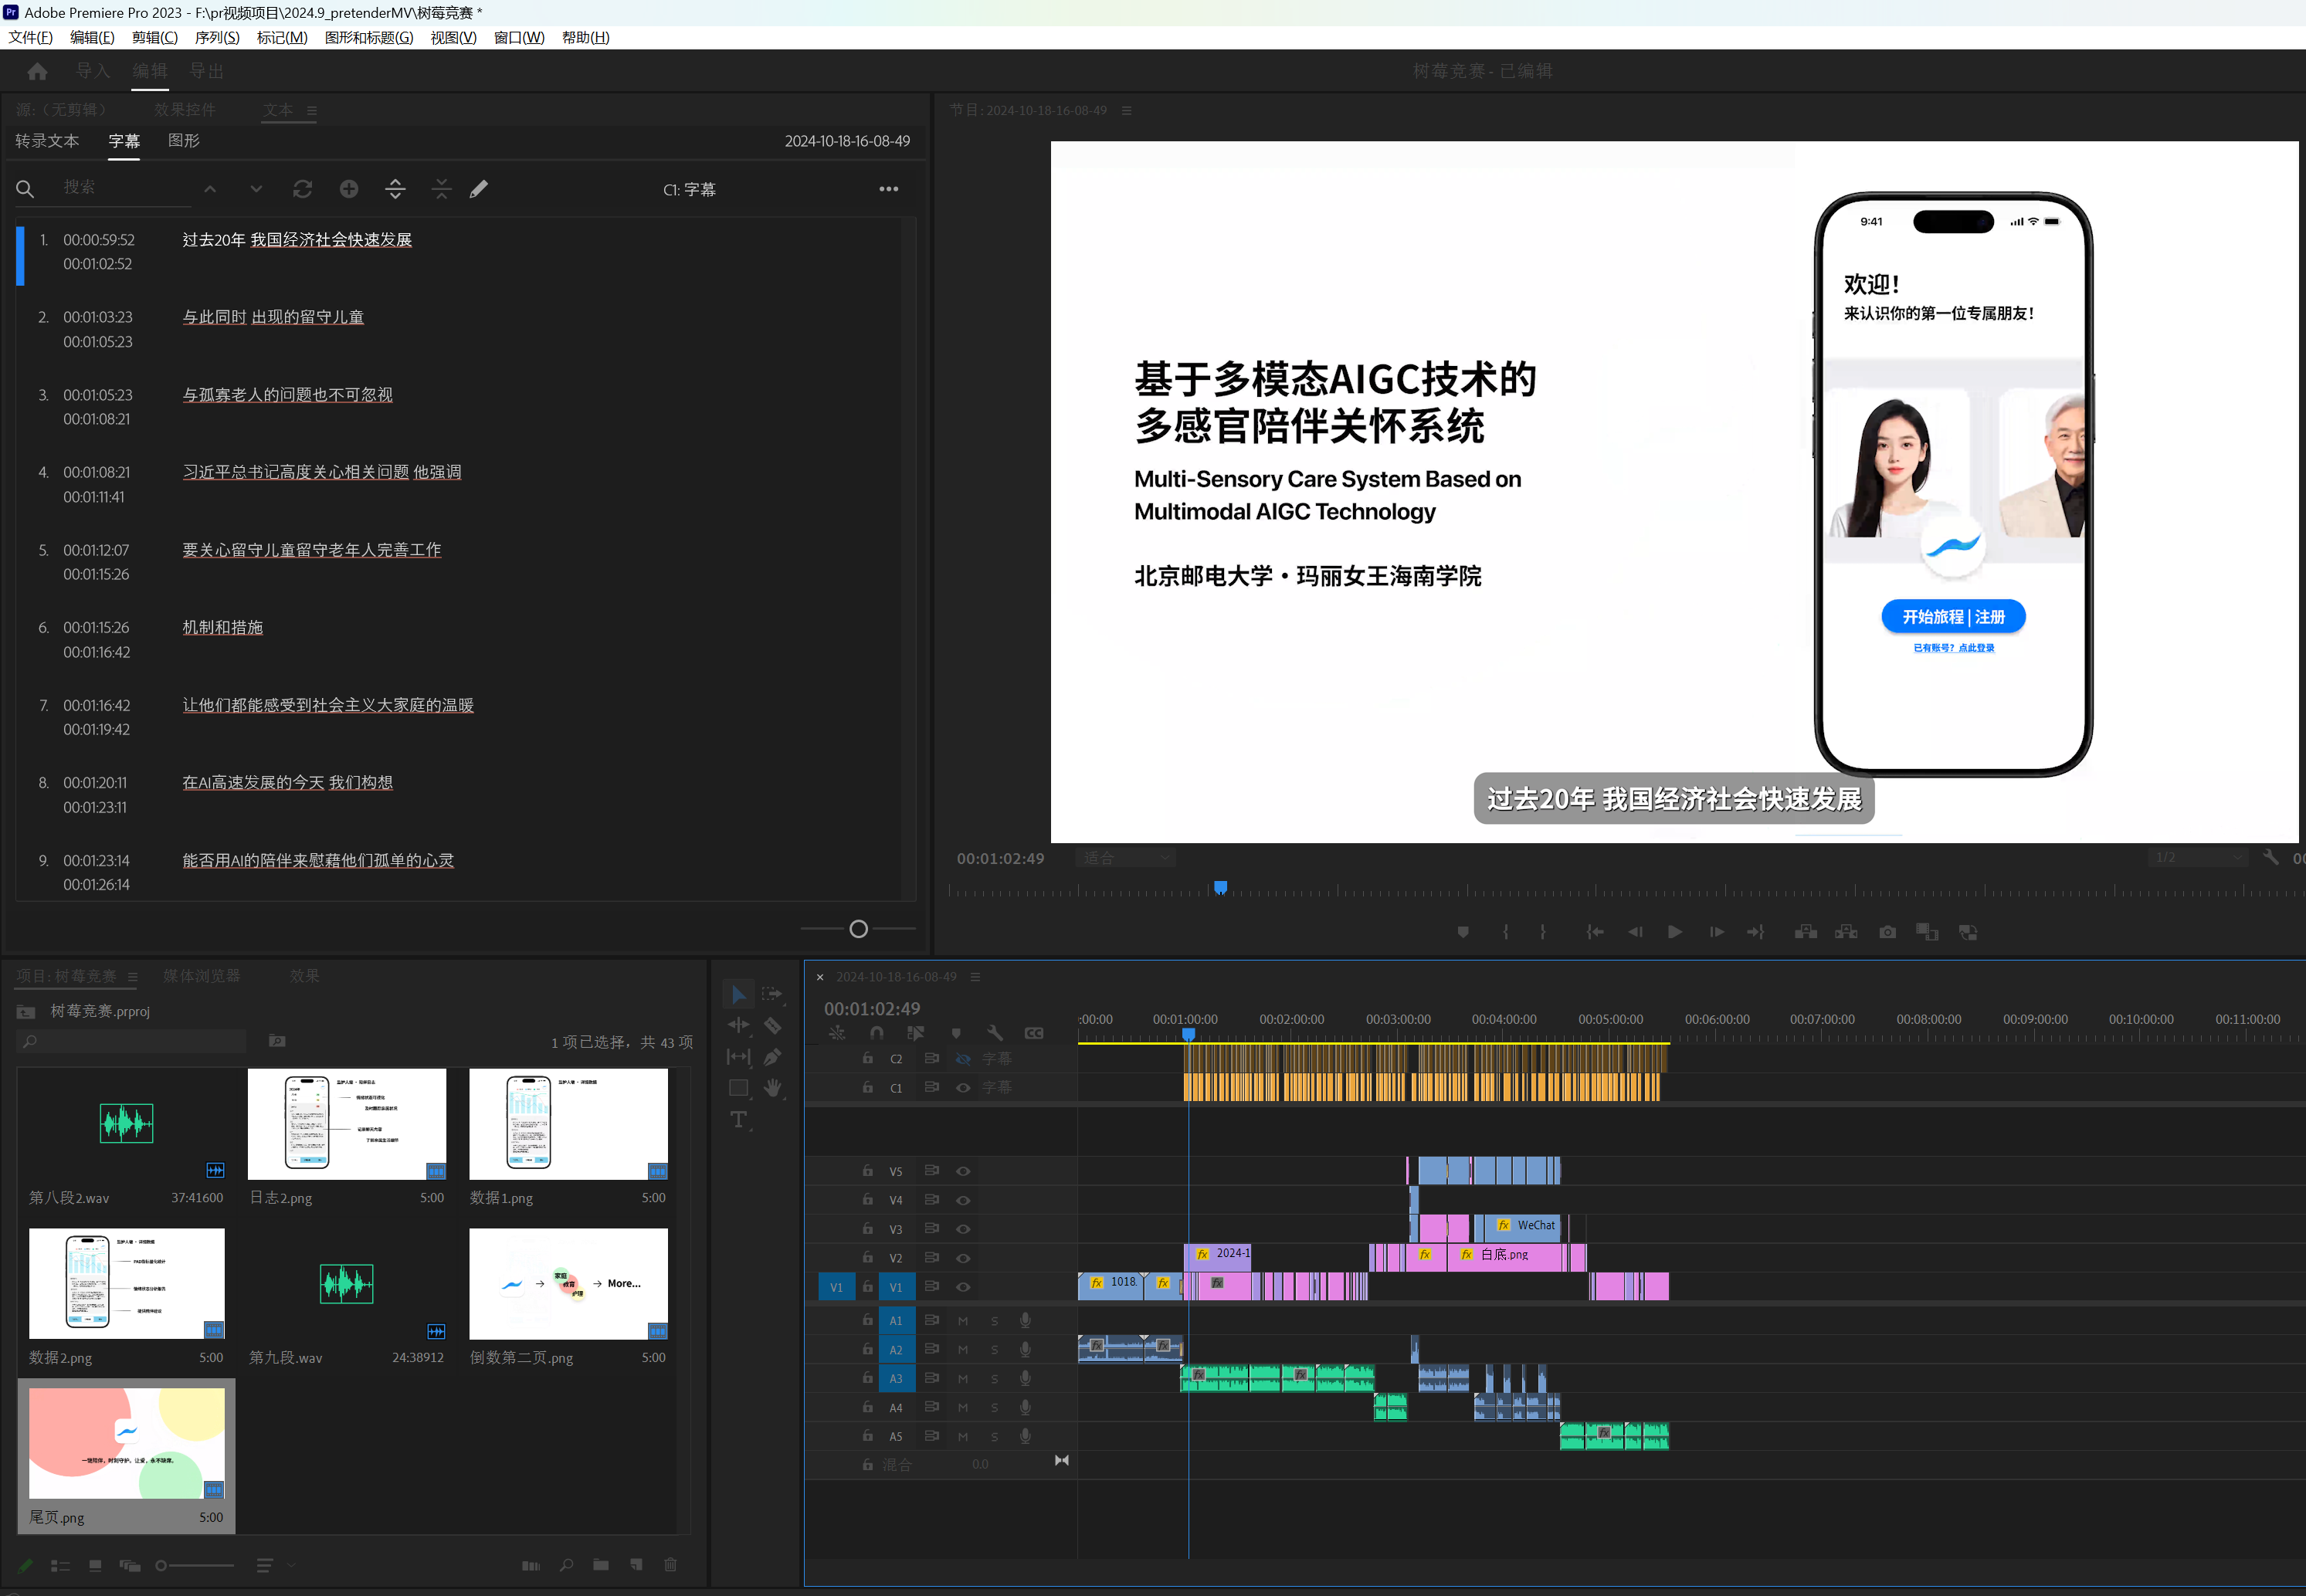Go to previous search result arrow
Viewport: 2306px width, 1596px height.
point(210,189)
